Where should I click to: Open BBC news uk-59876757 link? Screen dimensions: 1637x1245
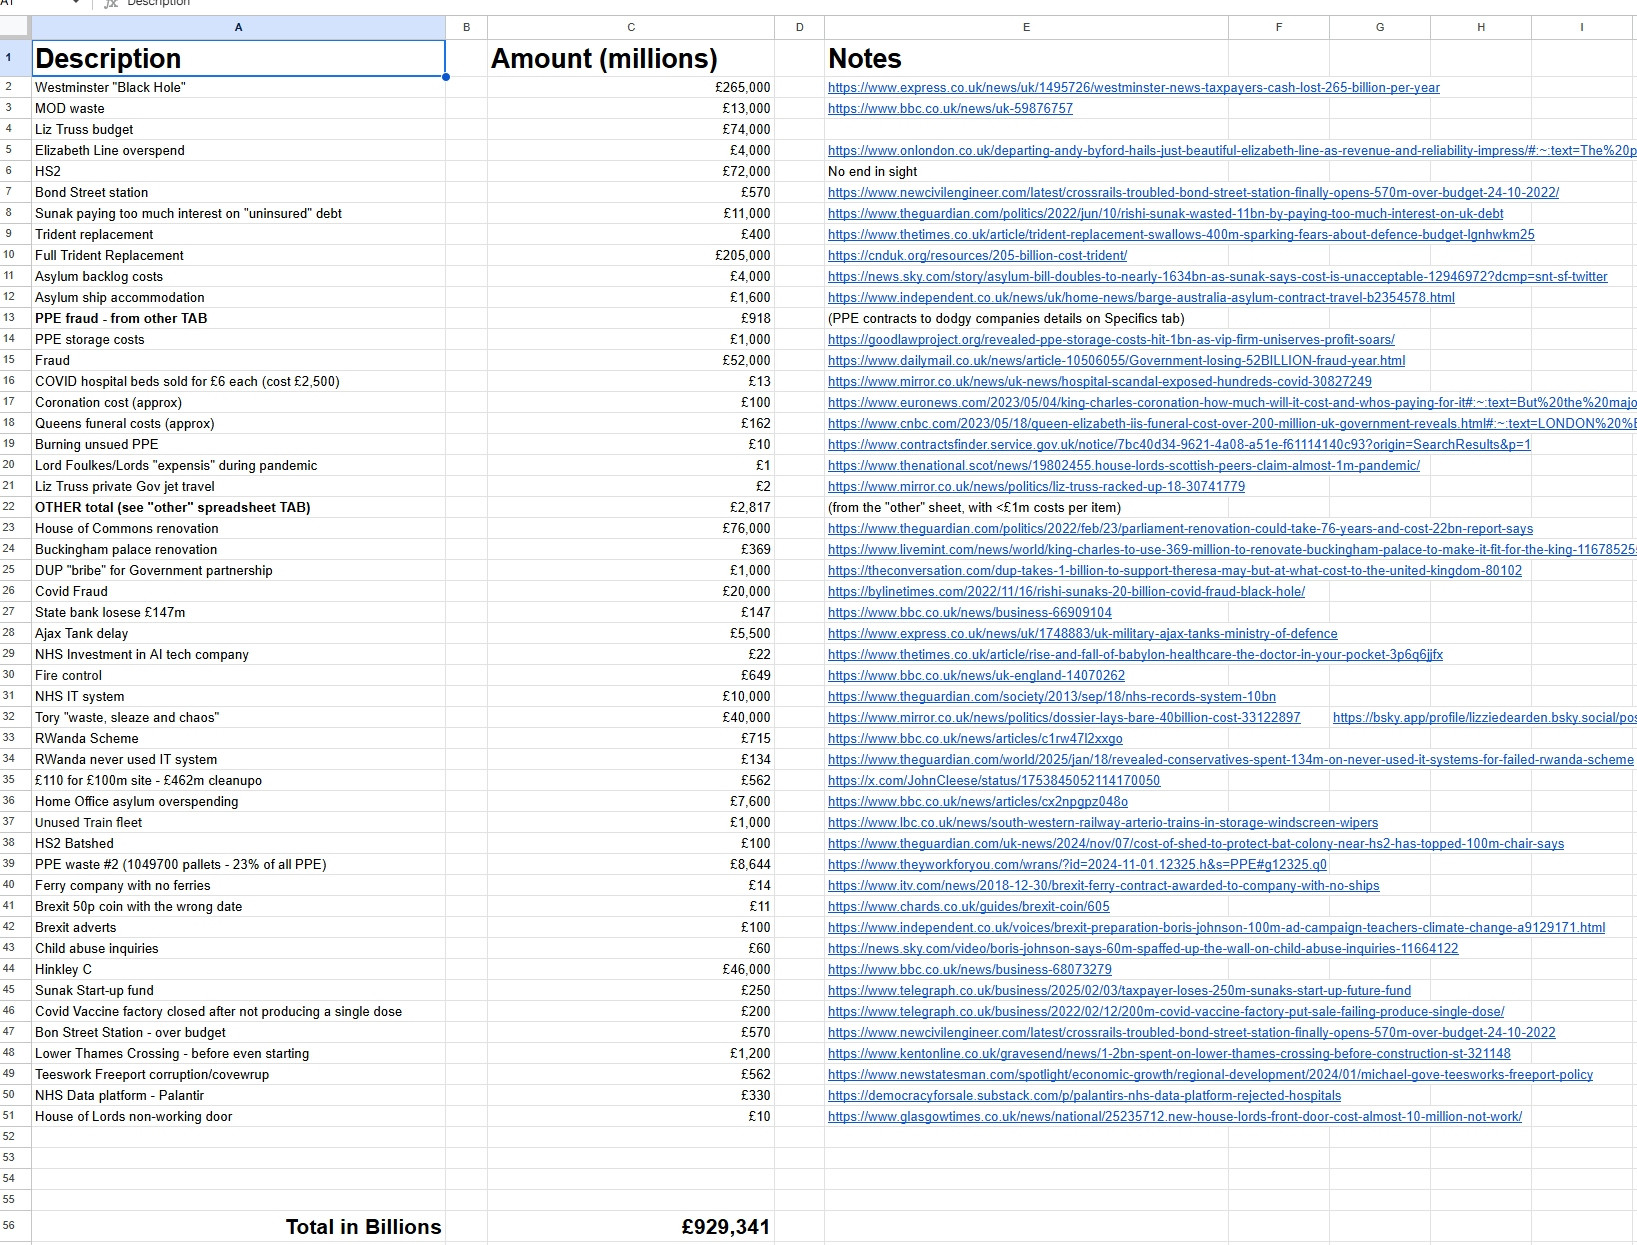tap(950, 109)
